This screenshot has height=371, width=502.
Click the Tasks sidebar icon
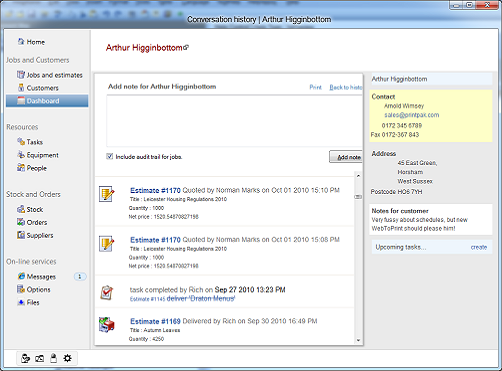21,142
